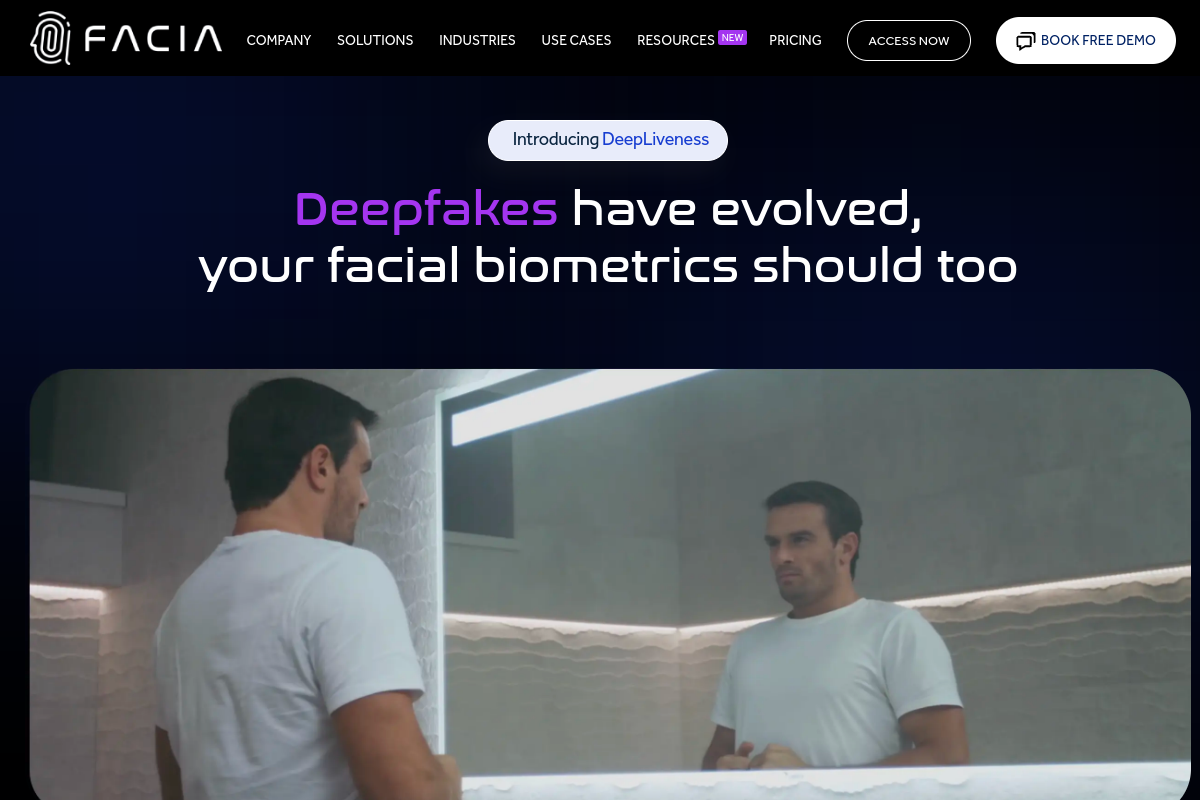Open the Use Cases menu
Image resolution: width=1200 pixels, height=800 pixels.
pos(576,40)
